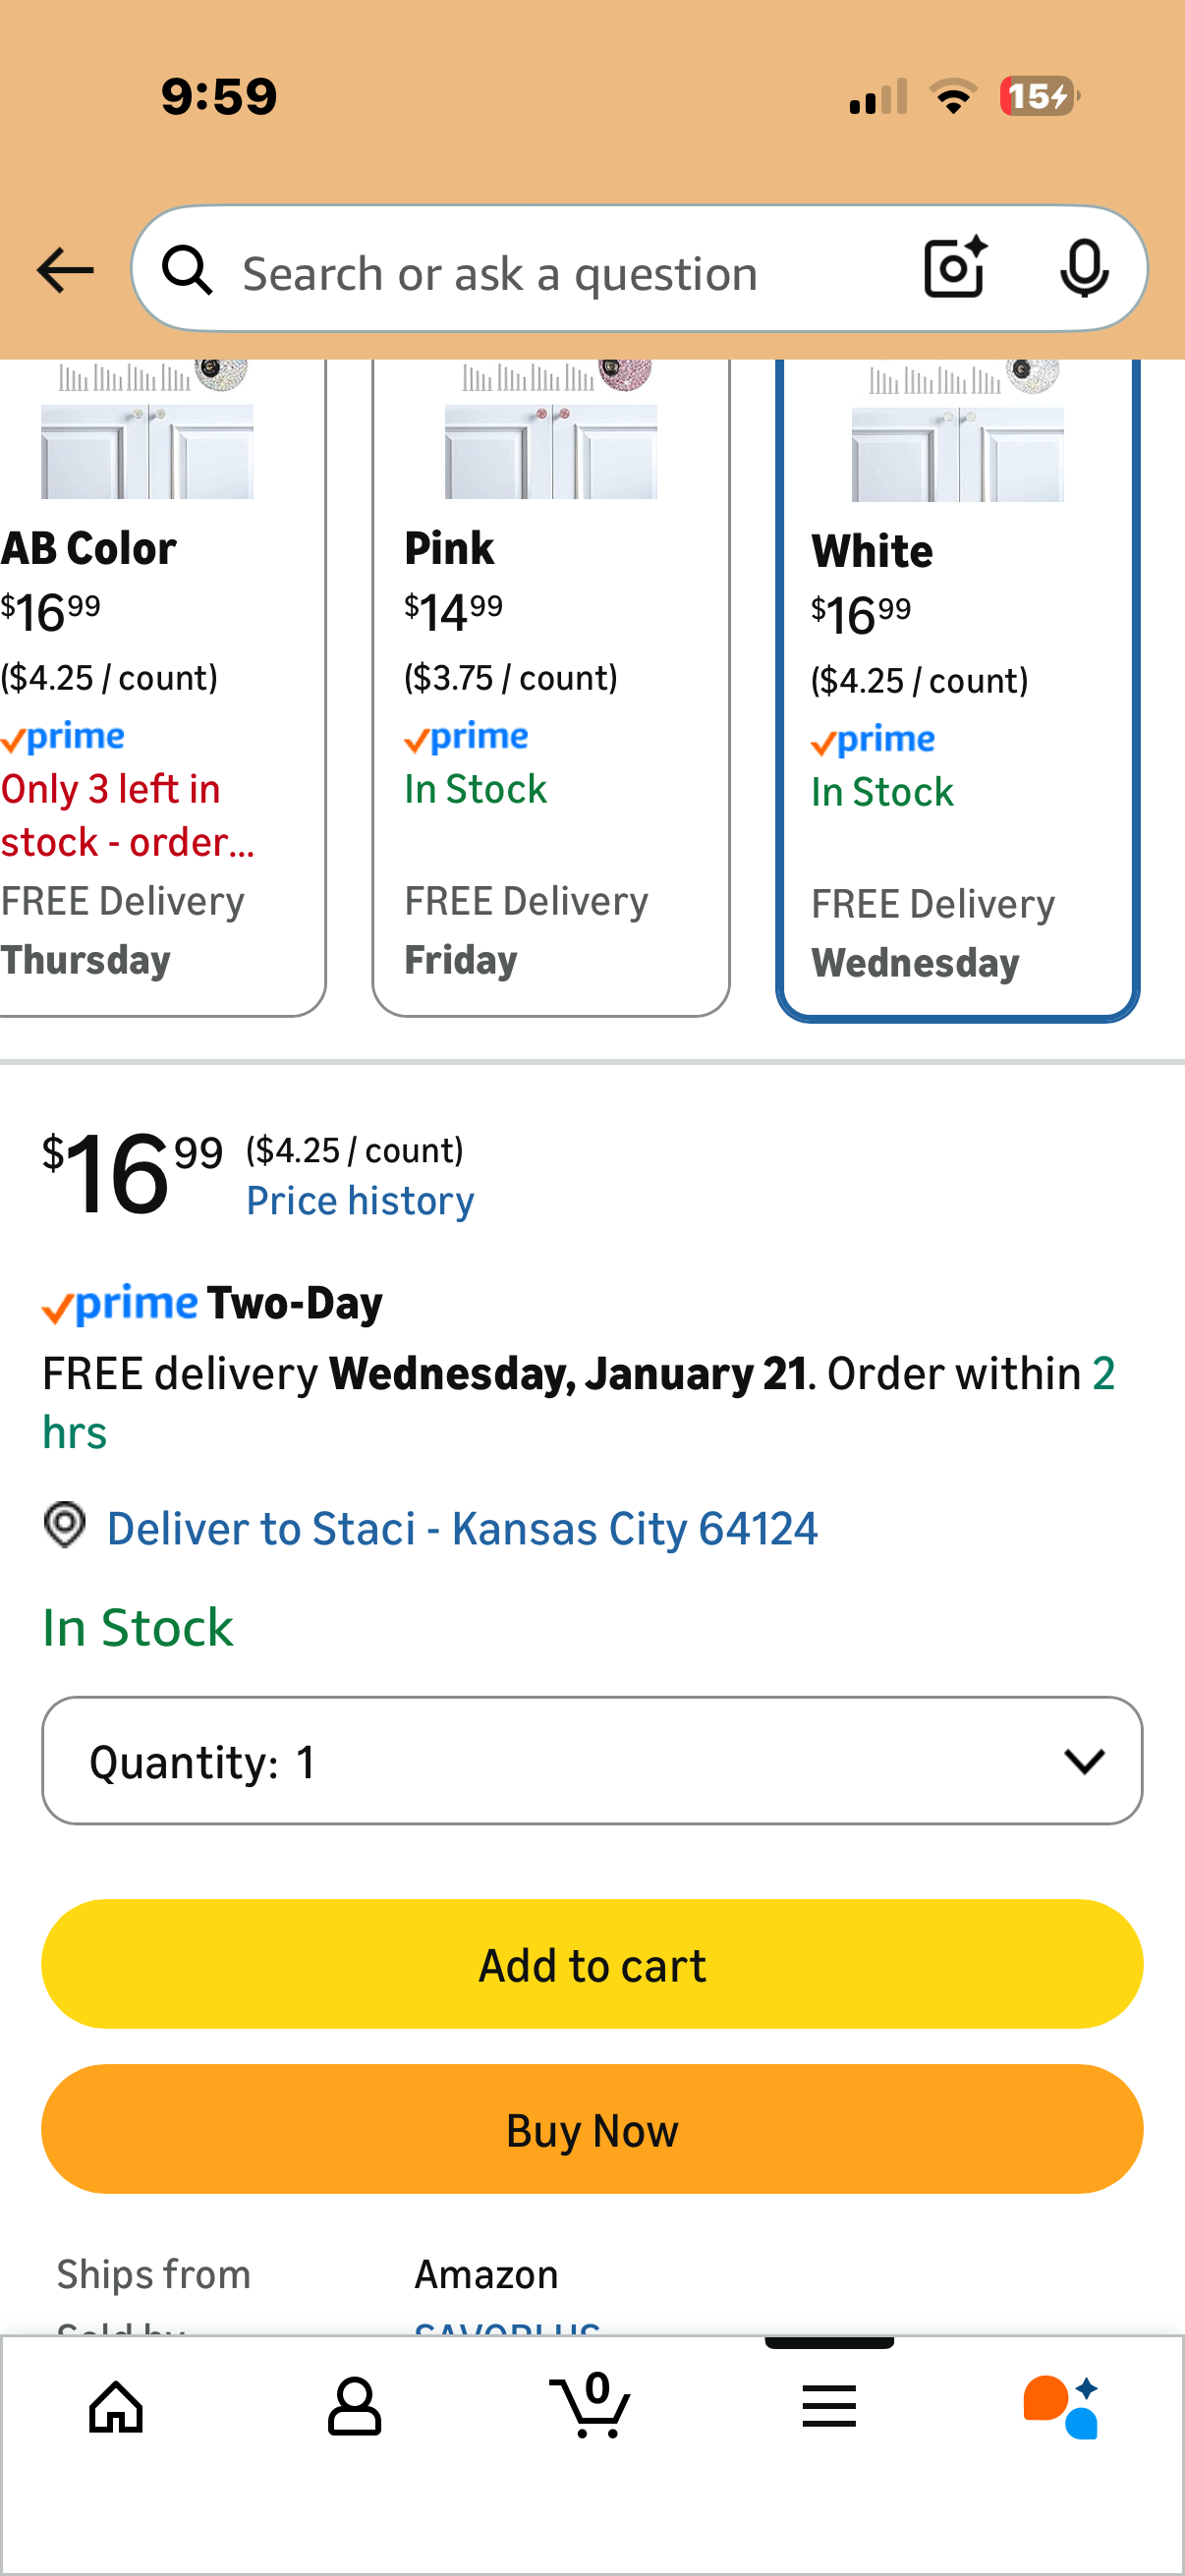
Task: Go to Home tab
Action: [x=117, y=2406]
